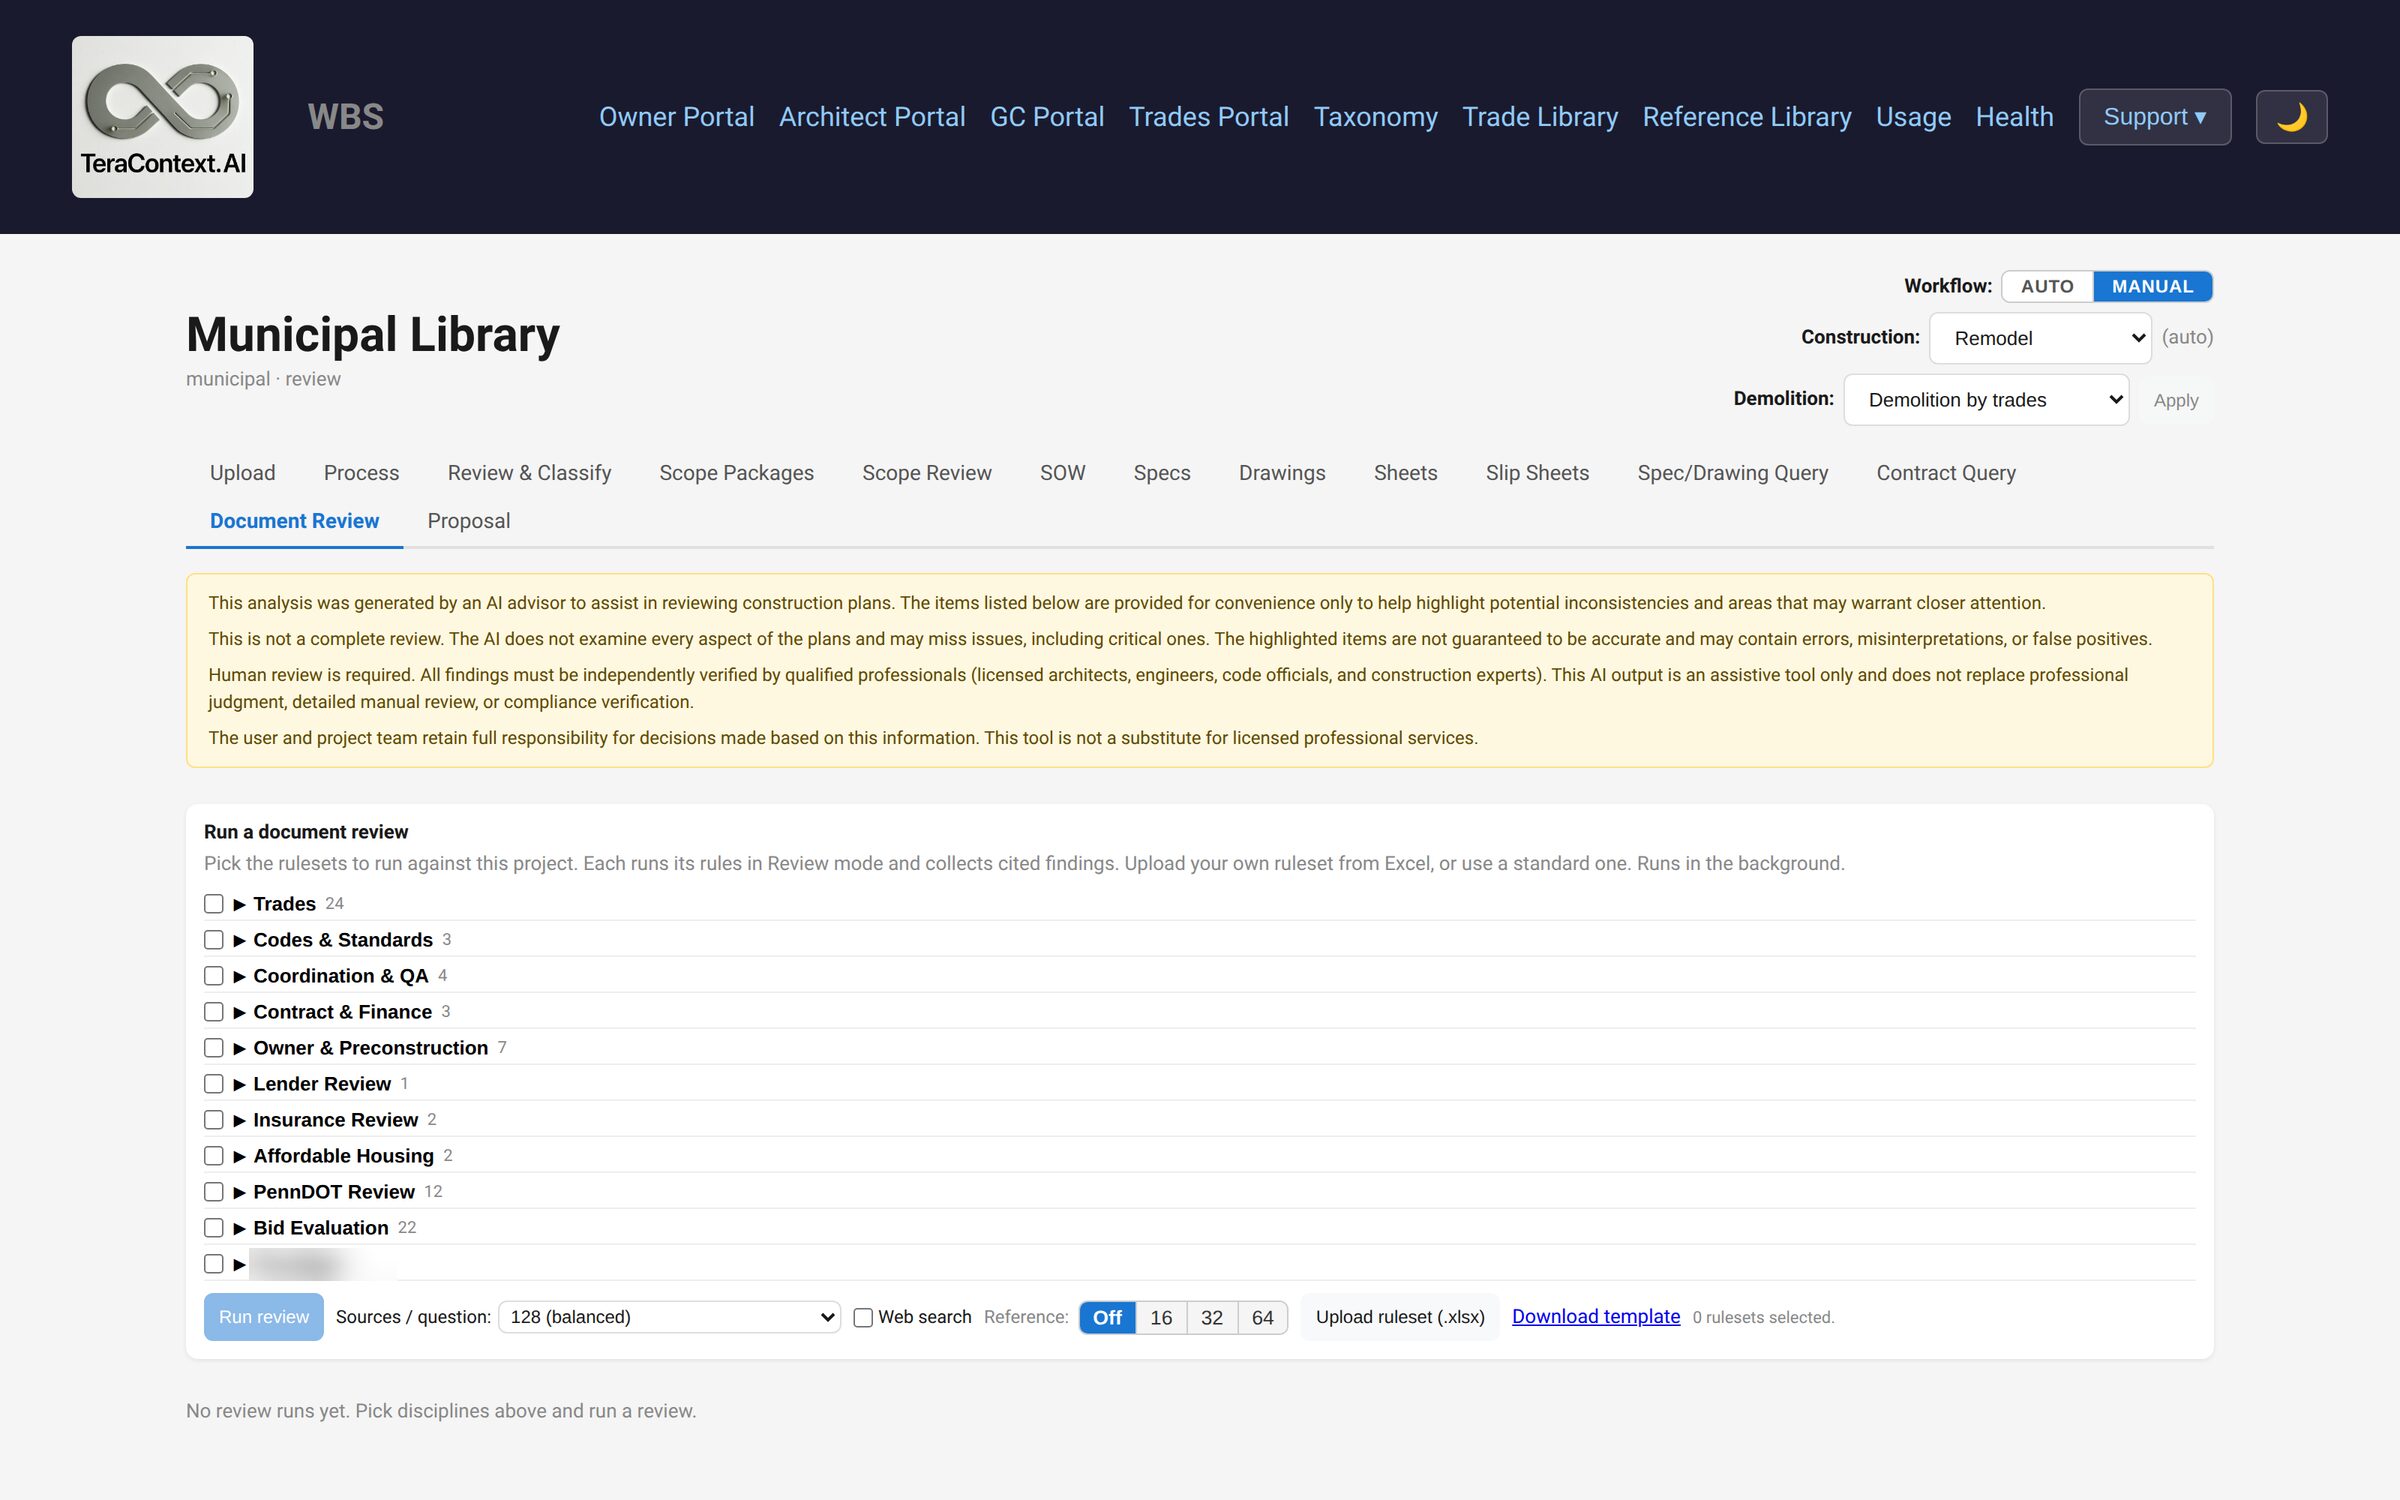Expand the Lender Review group arrow
Screen dimensions: 2400x1500
(240, 1084)
